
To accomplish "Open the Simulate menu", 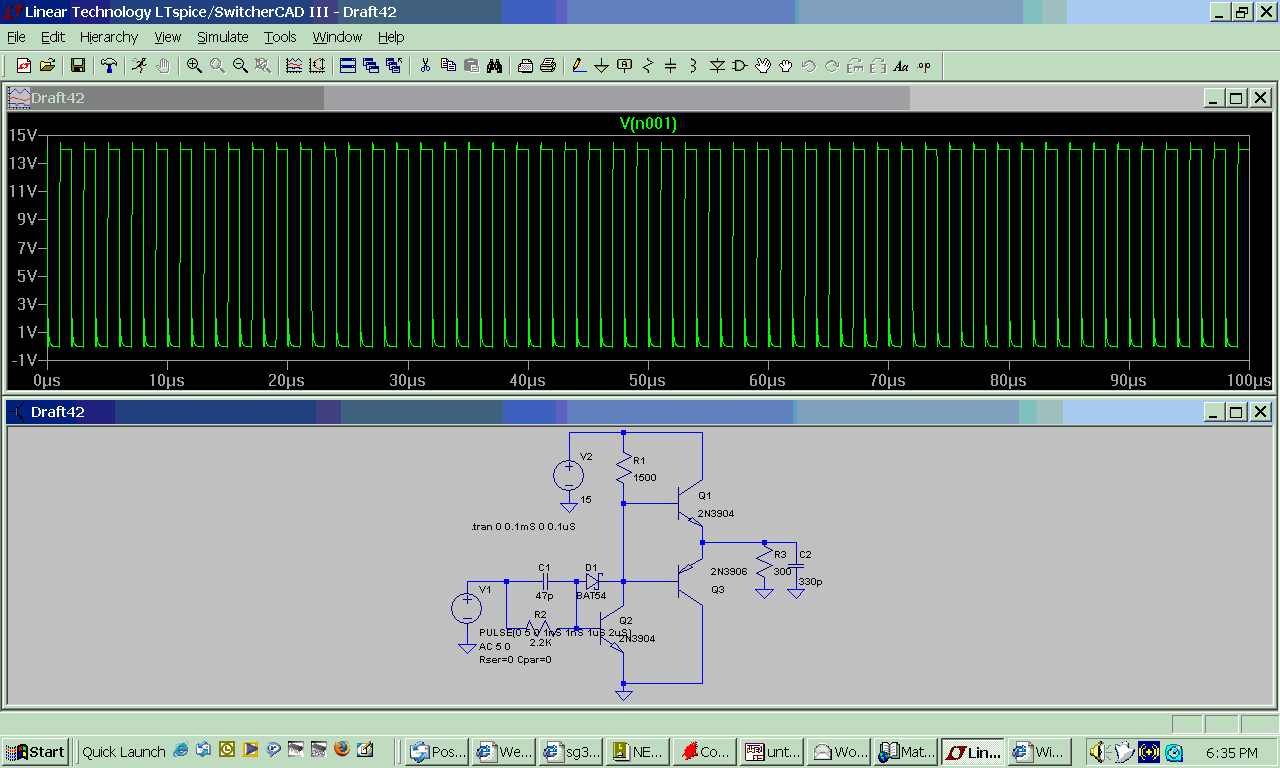I will point(222,37).
